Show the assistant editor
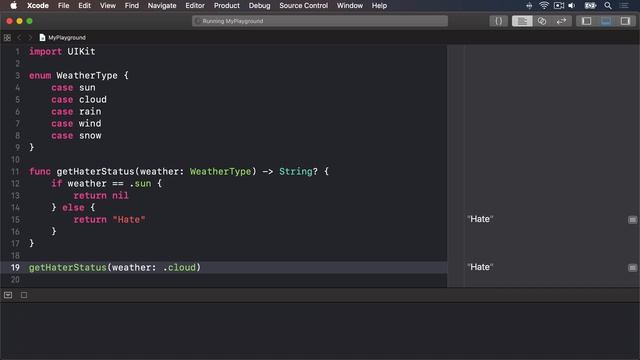 pyautogui.click(x=542, y=21)
